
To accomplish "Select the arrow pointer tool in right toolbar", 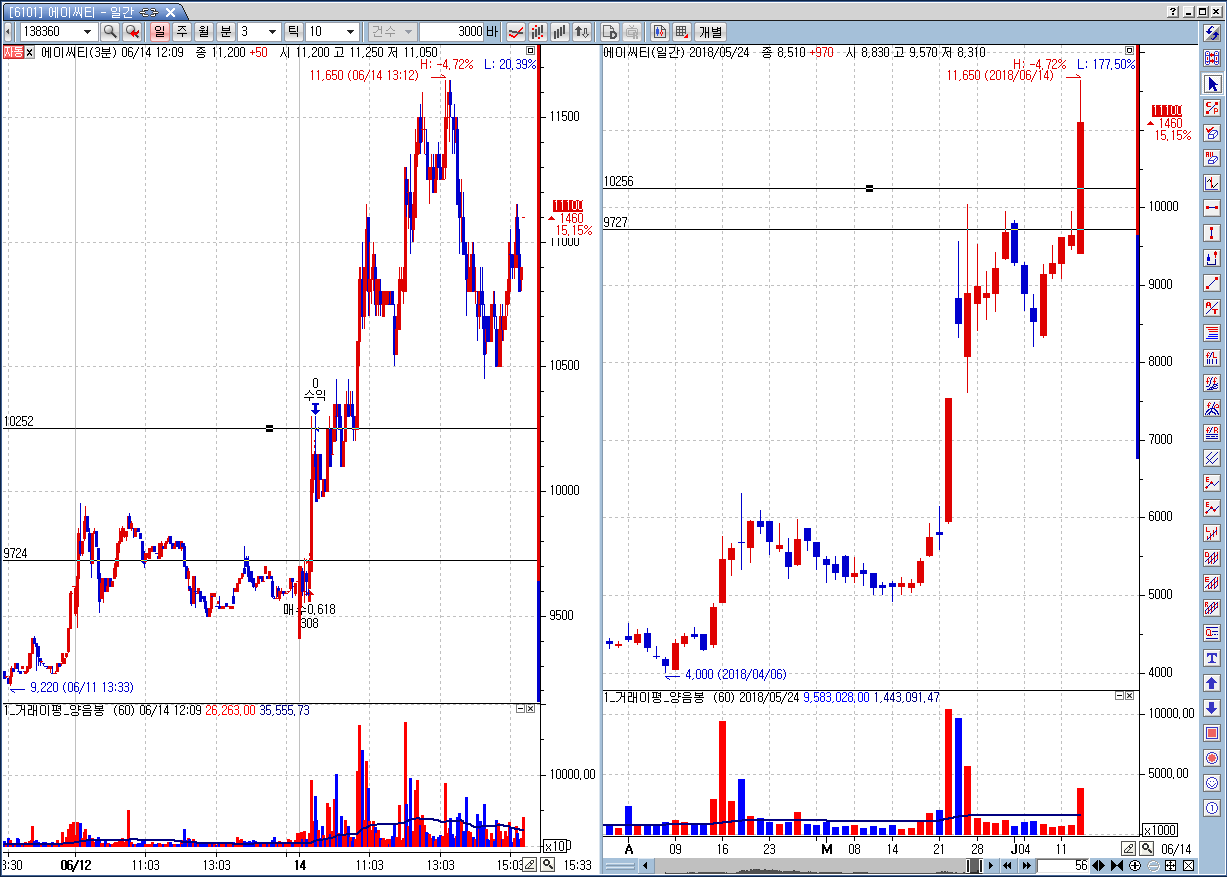I will [1212, 82].
